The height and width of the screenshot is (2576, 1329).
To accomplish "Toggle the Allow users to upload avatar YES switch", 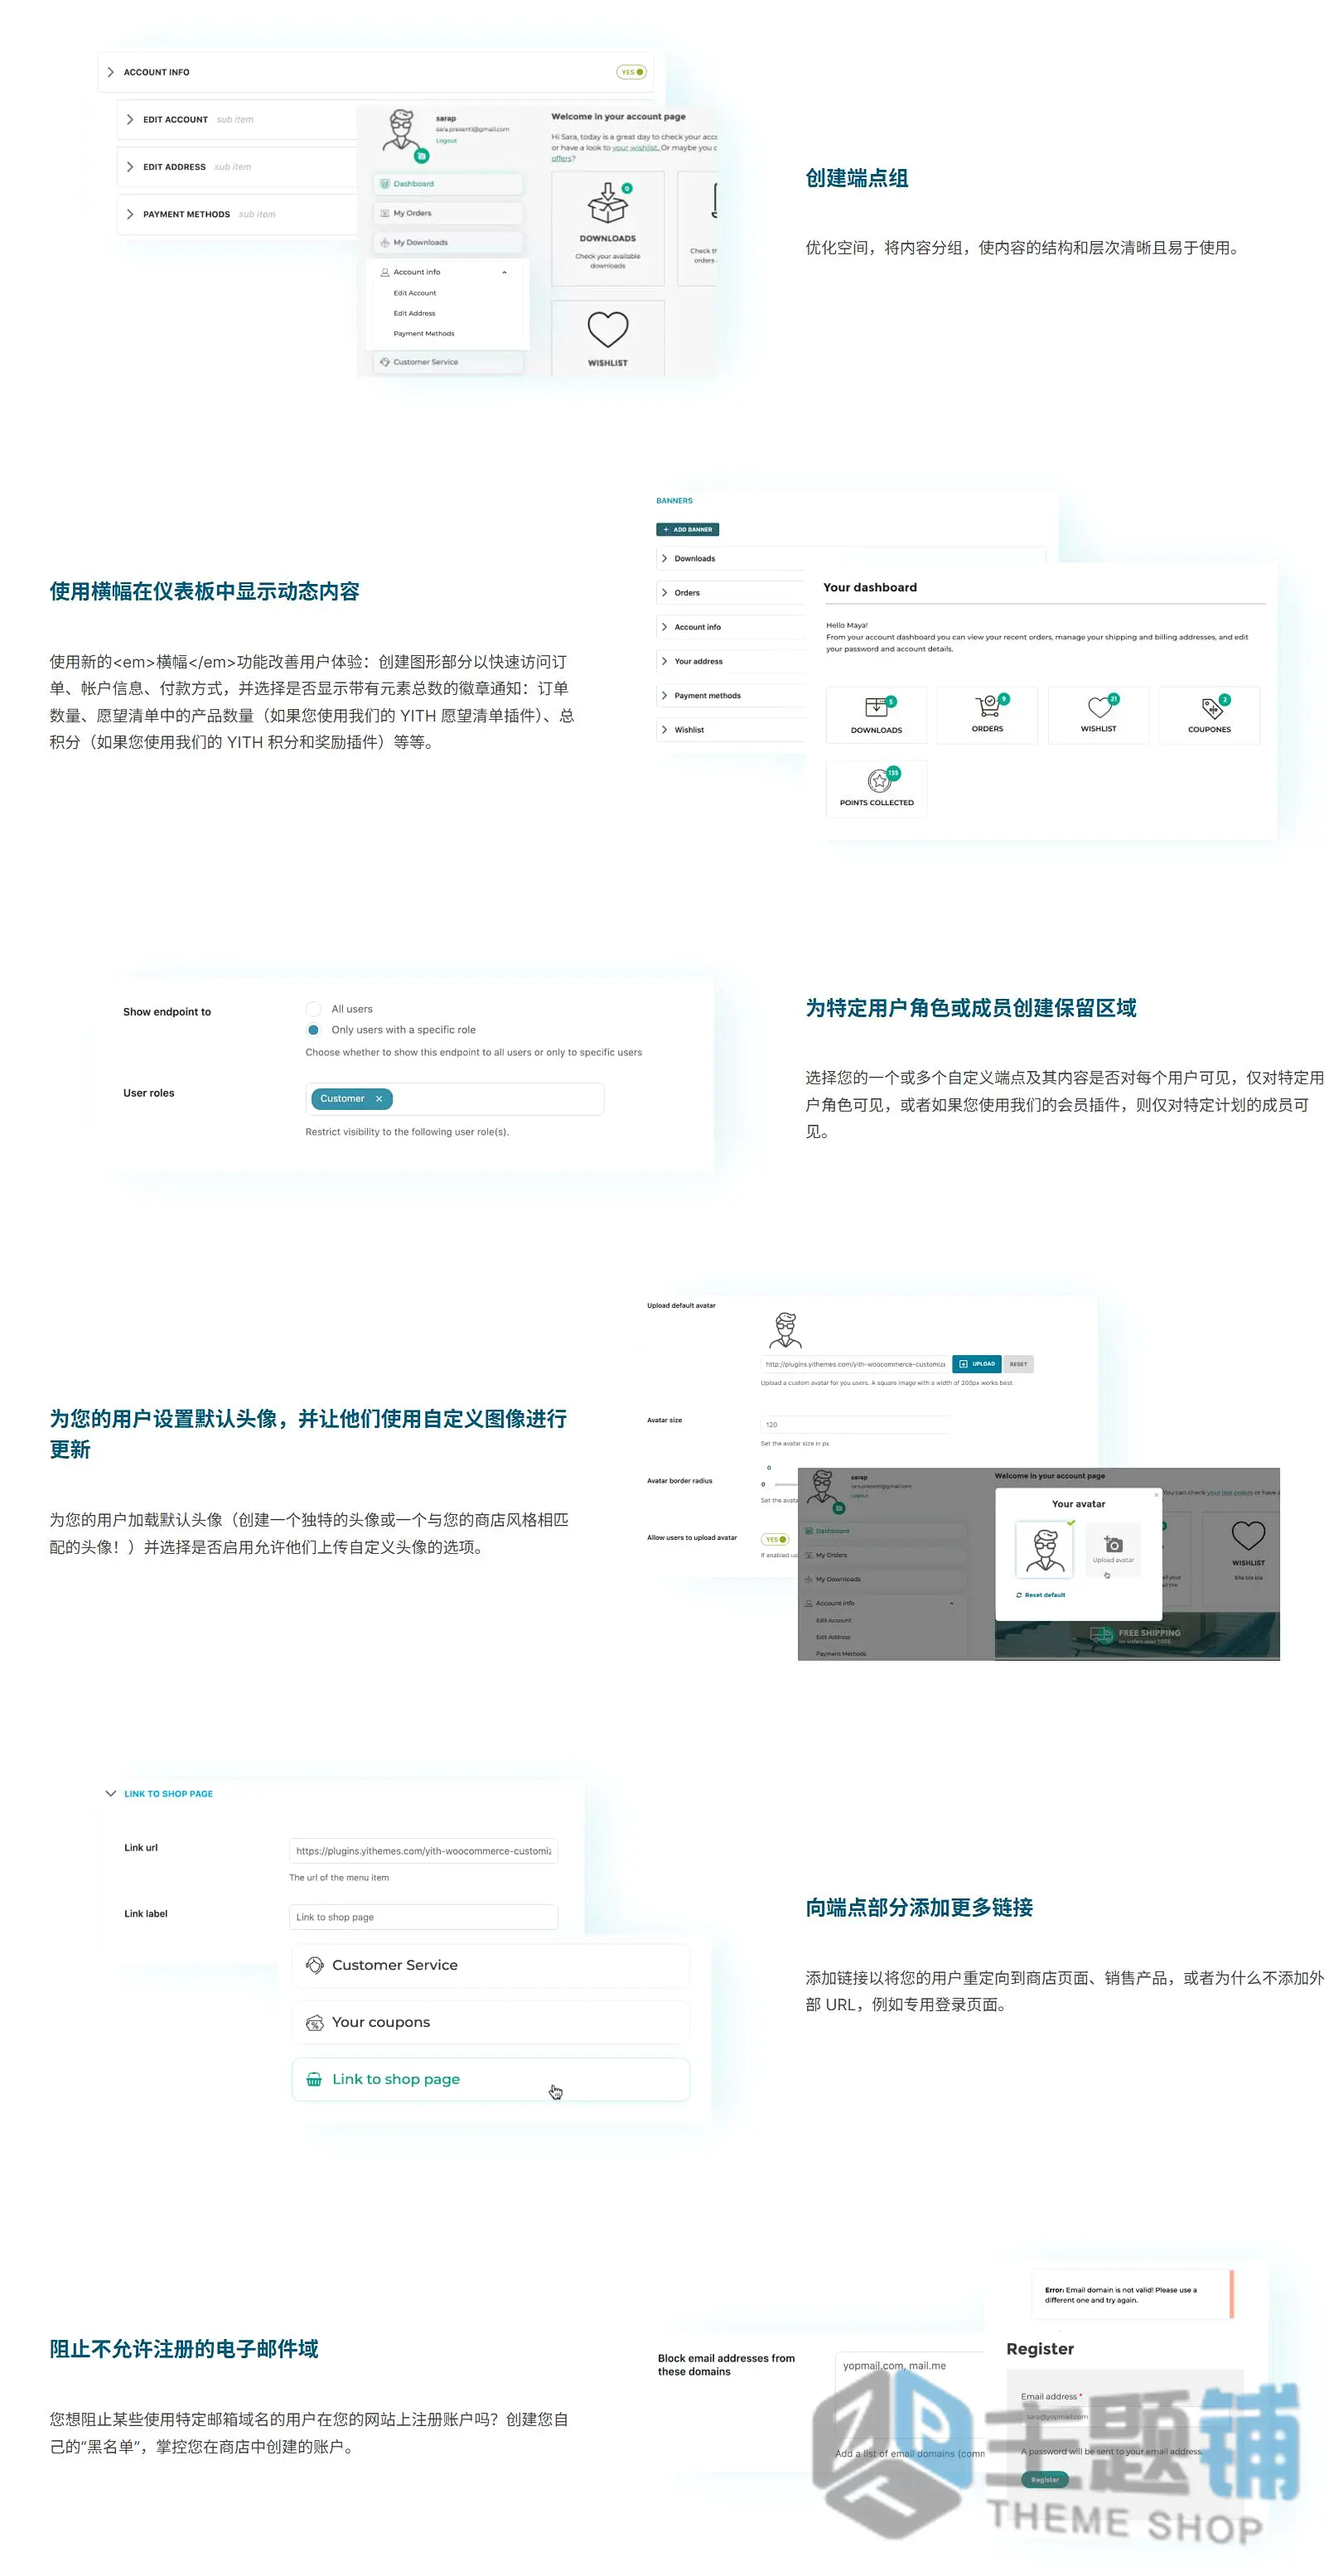I will (x=775, y=1539).
